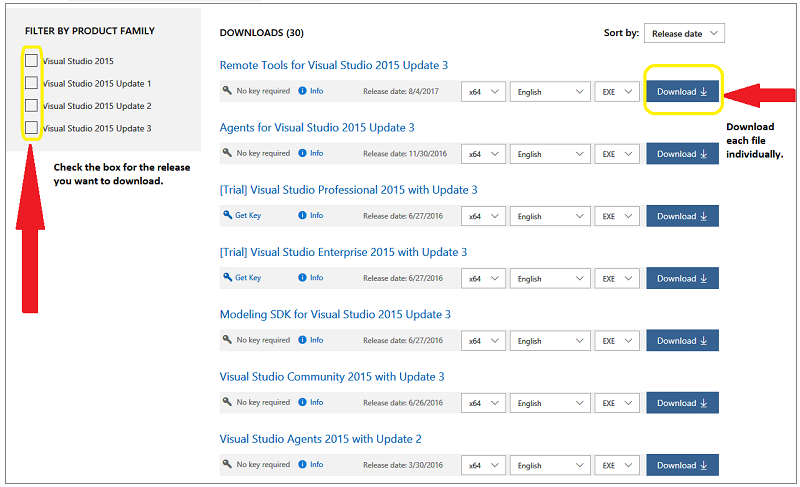Click 'No key required' in Community 2015 row
Image resolution: width=800 pixels, height=487 pixels.
(263, 402)
